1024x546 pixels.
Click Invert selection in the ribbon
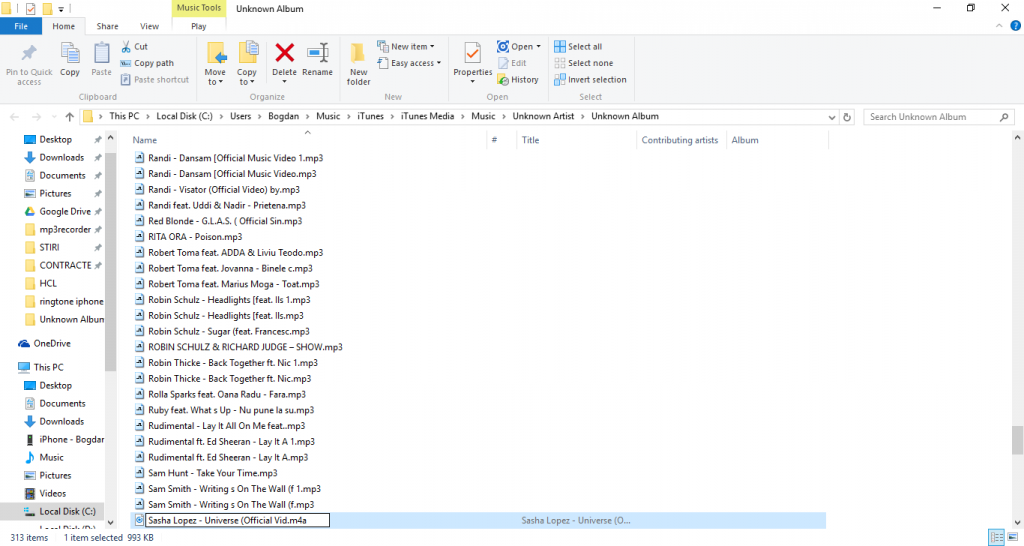590,80
